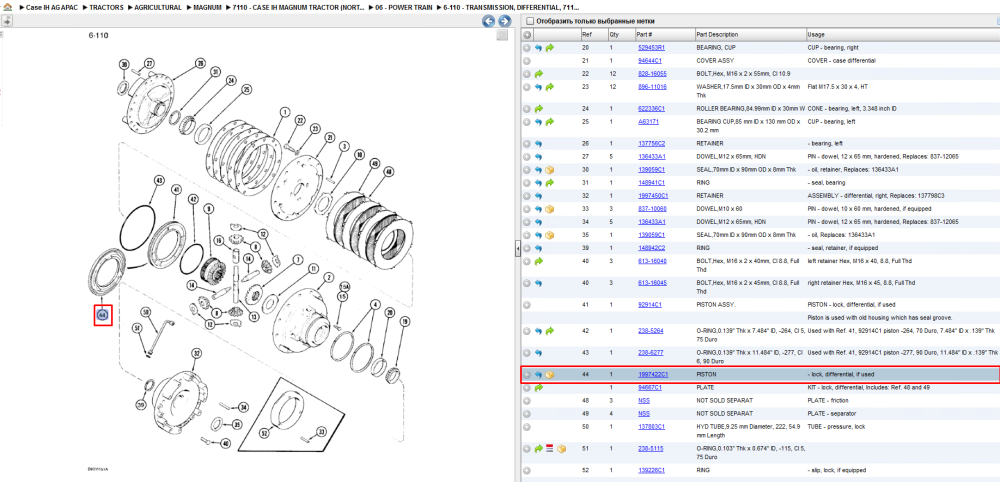Open the AGRICULTURAL breadcrumb

[158, 7]
